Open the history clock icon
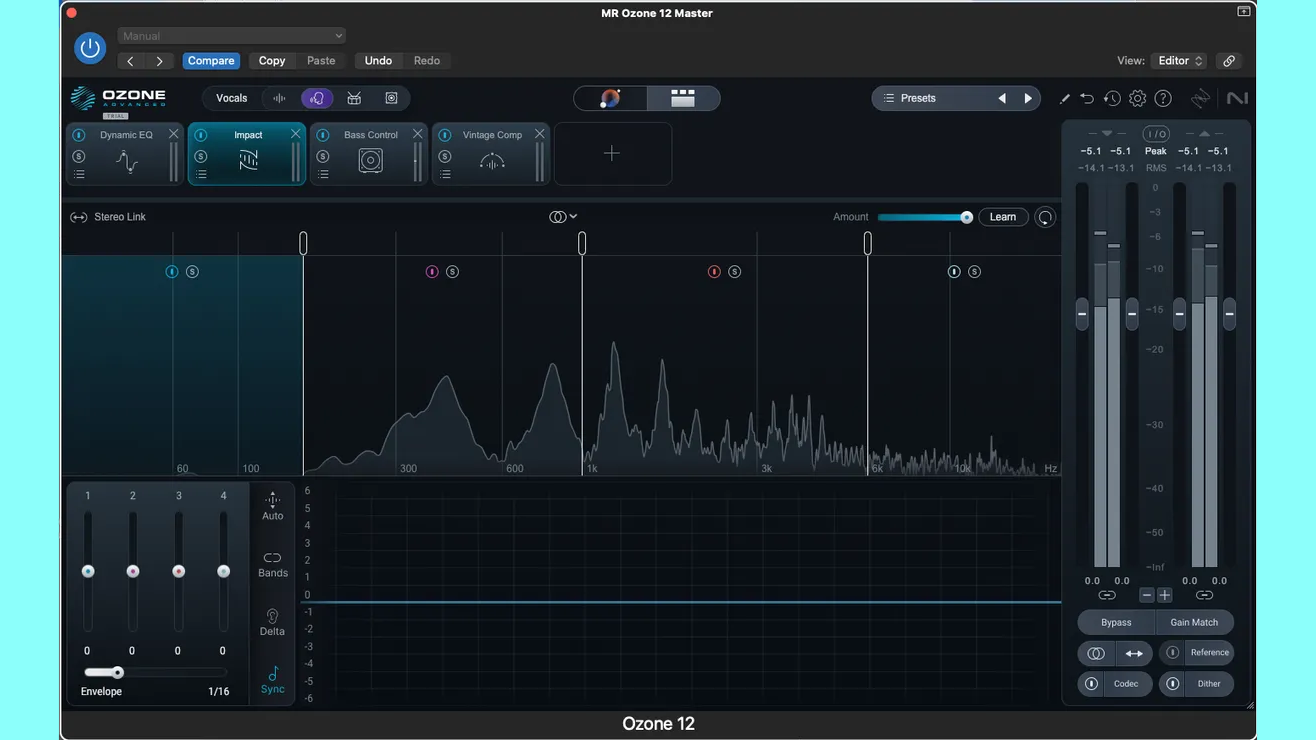The width and height of the screenshot is (1316, 740). pyautogui.click(x=1112, y=98)
